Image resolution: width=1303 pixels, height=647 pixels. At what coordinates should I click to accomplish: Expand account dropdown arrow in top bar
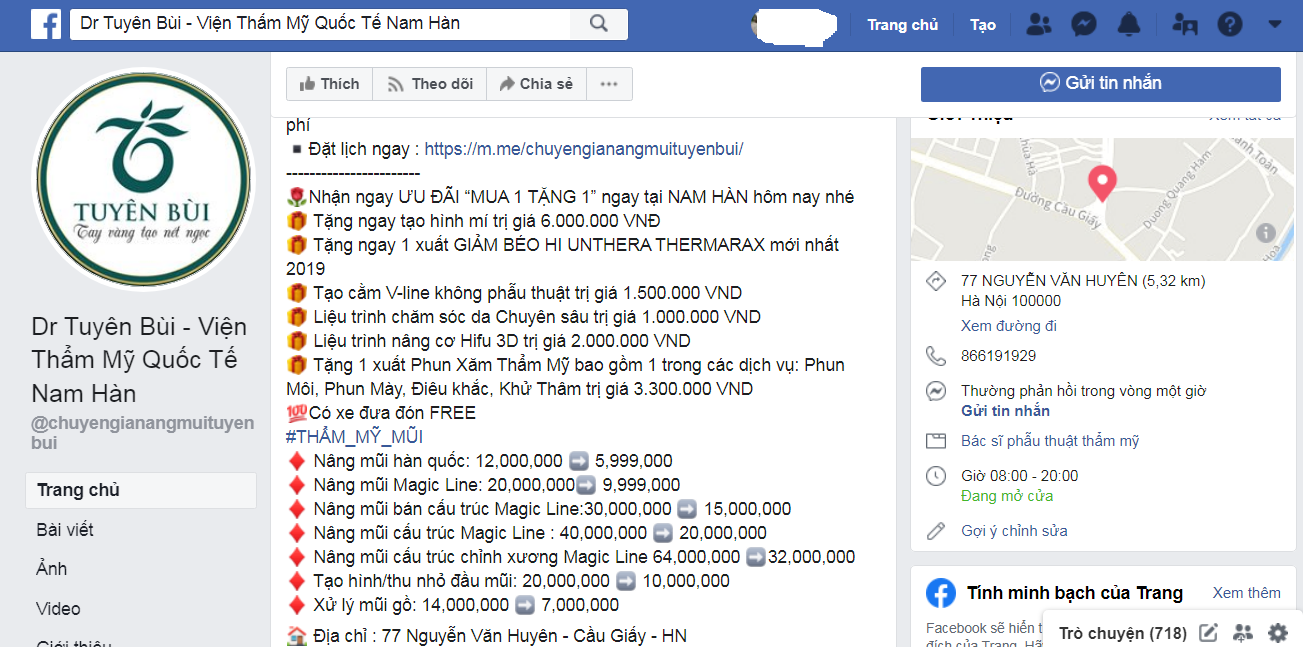tap(1274, 24)
